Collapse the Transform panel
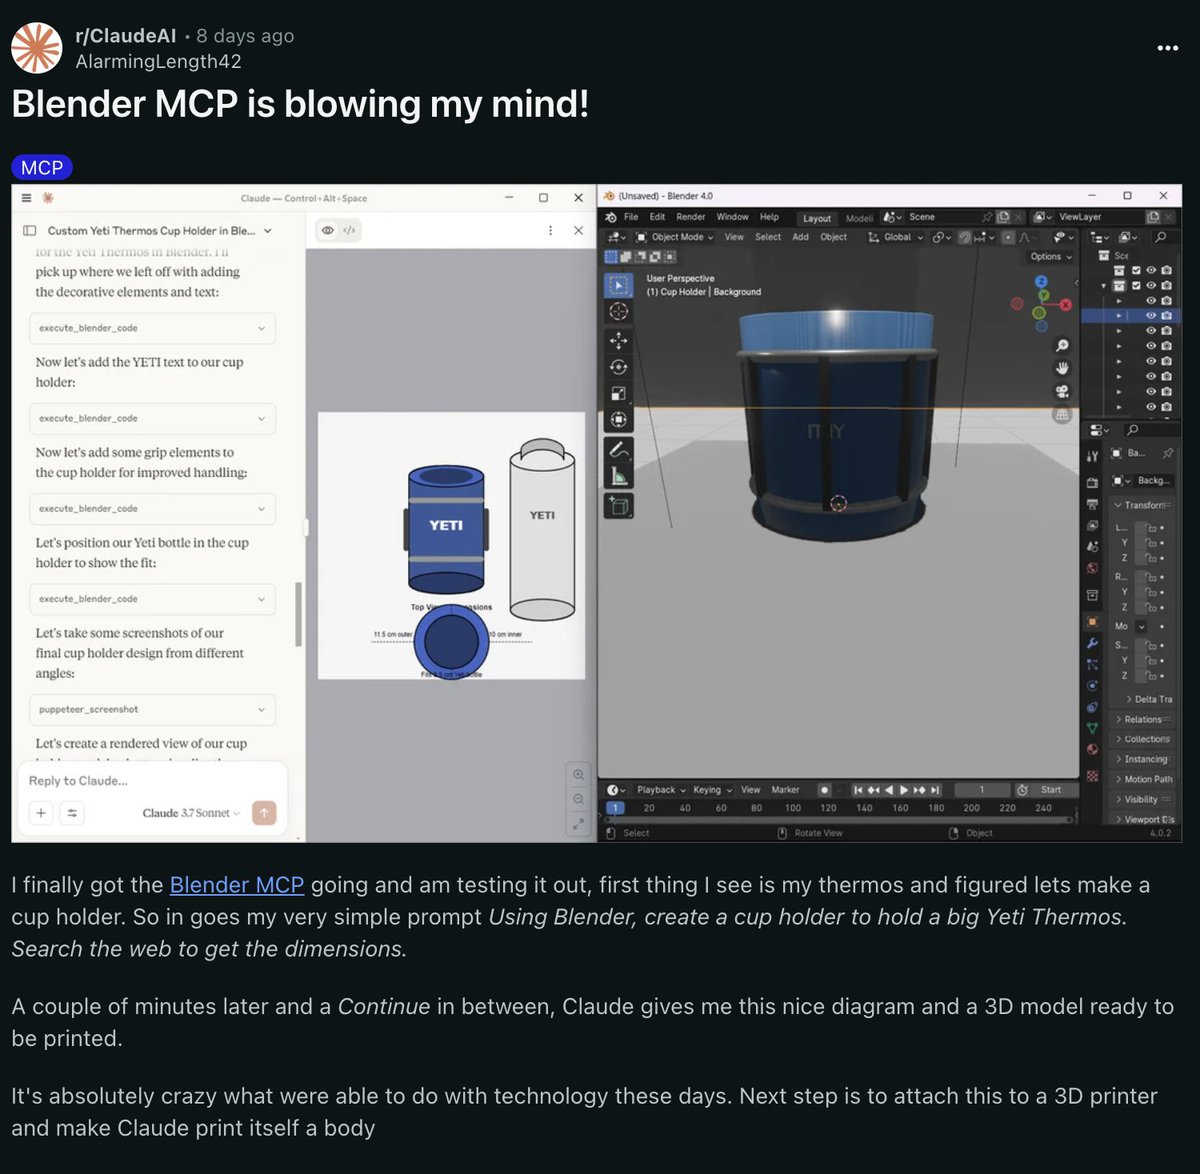Image resolution: width=1200 pixels, height=1174 pixels. [x=1143, y=505]
